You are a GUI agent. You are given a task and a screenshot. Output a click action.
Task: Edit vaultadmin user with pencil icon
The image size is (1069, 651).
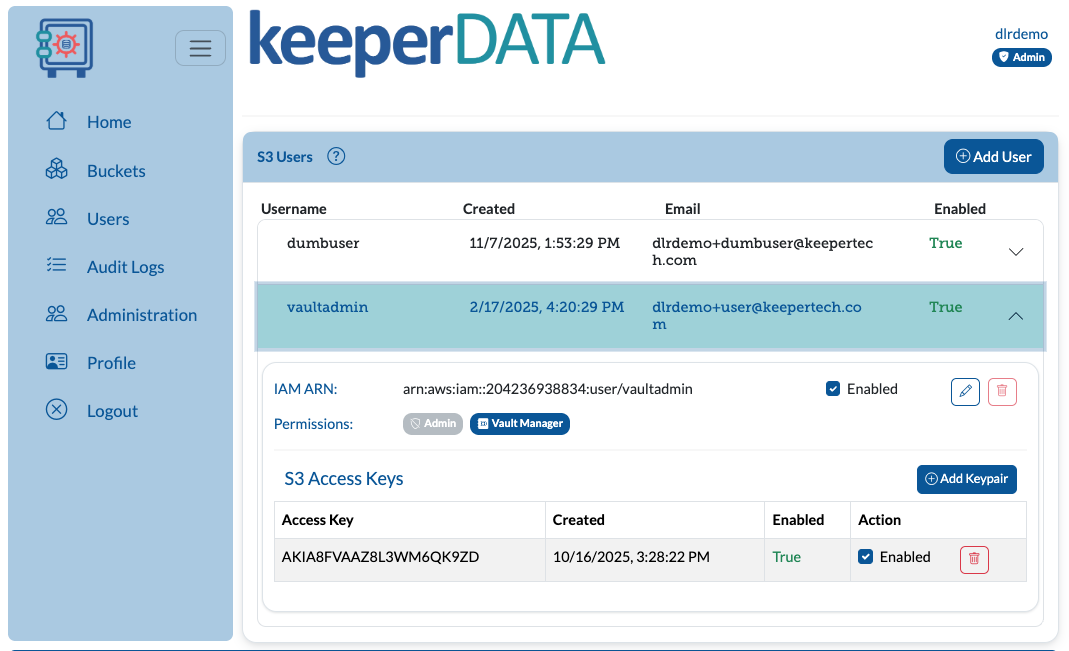(x=965, y=391)
